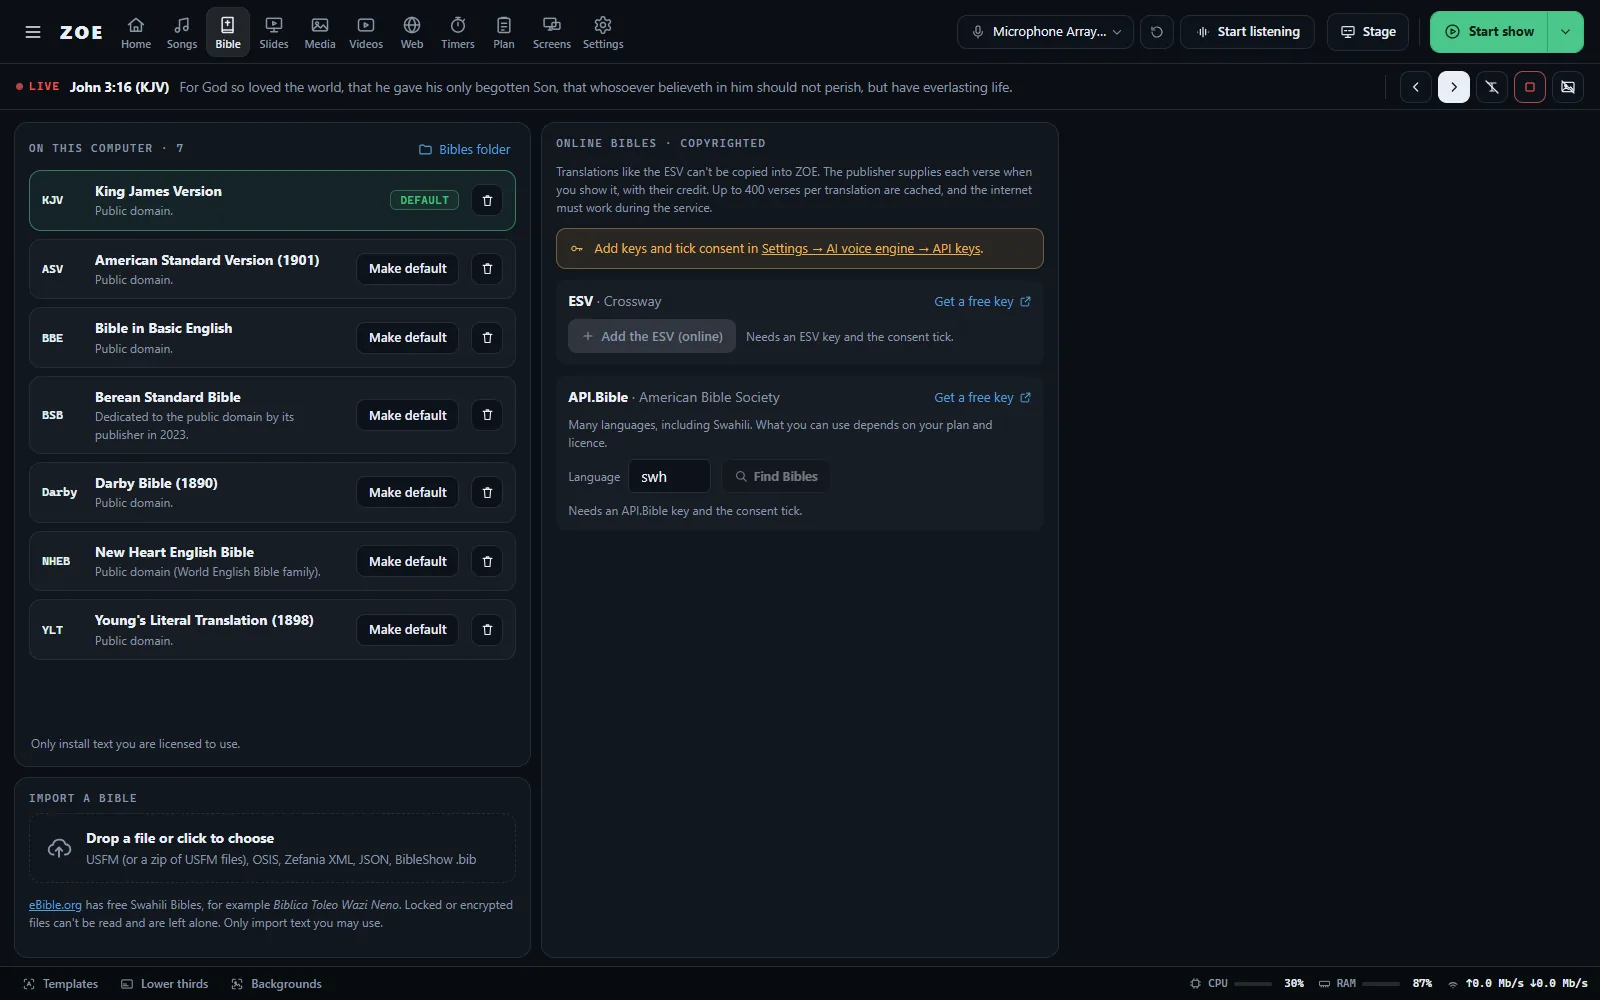The image size is (1600, 1000).
Task: Click the upload cloud icon to import
Action: [60, 849]
